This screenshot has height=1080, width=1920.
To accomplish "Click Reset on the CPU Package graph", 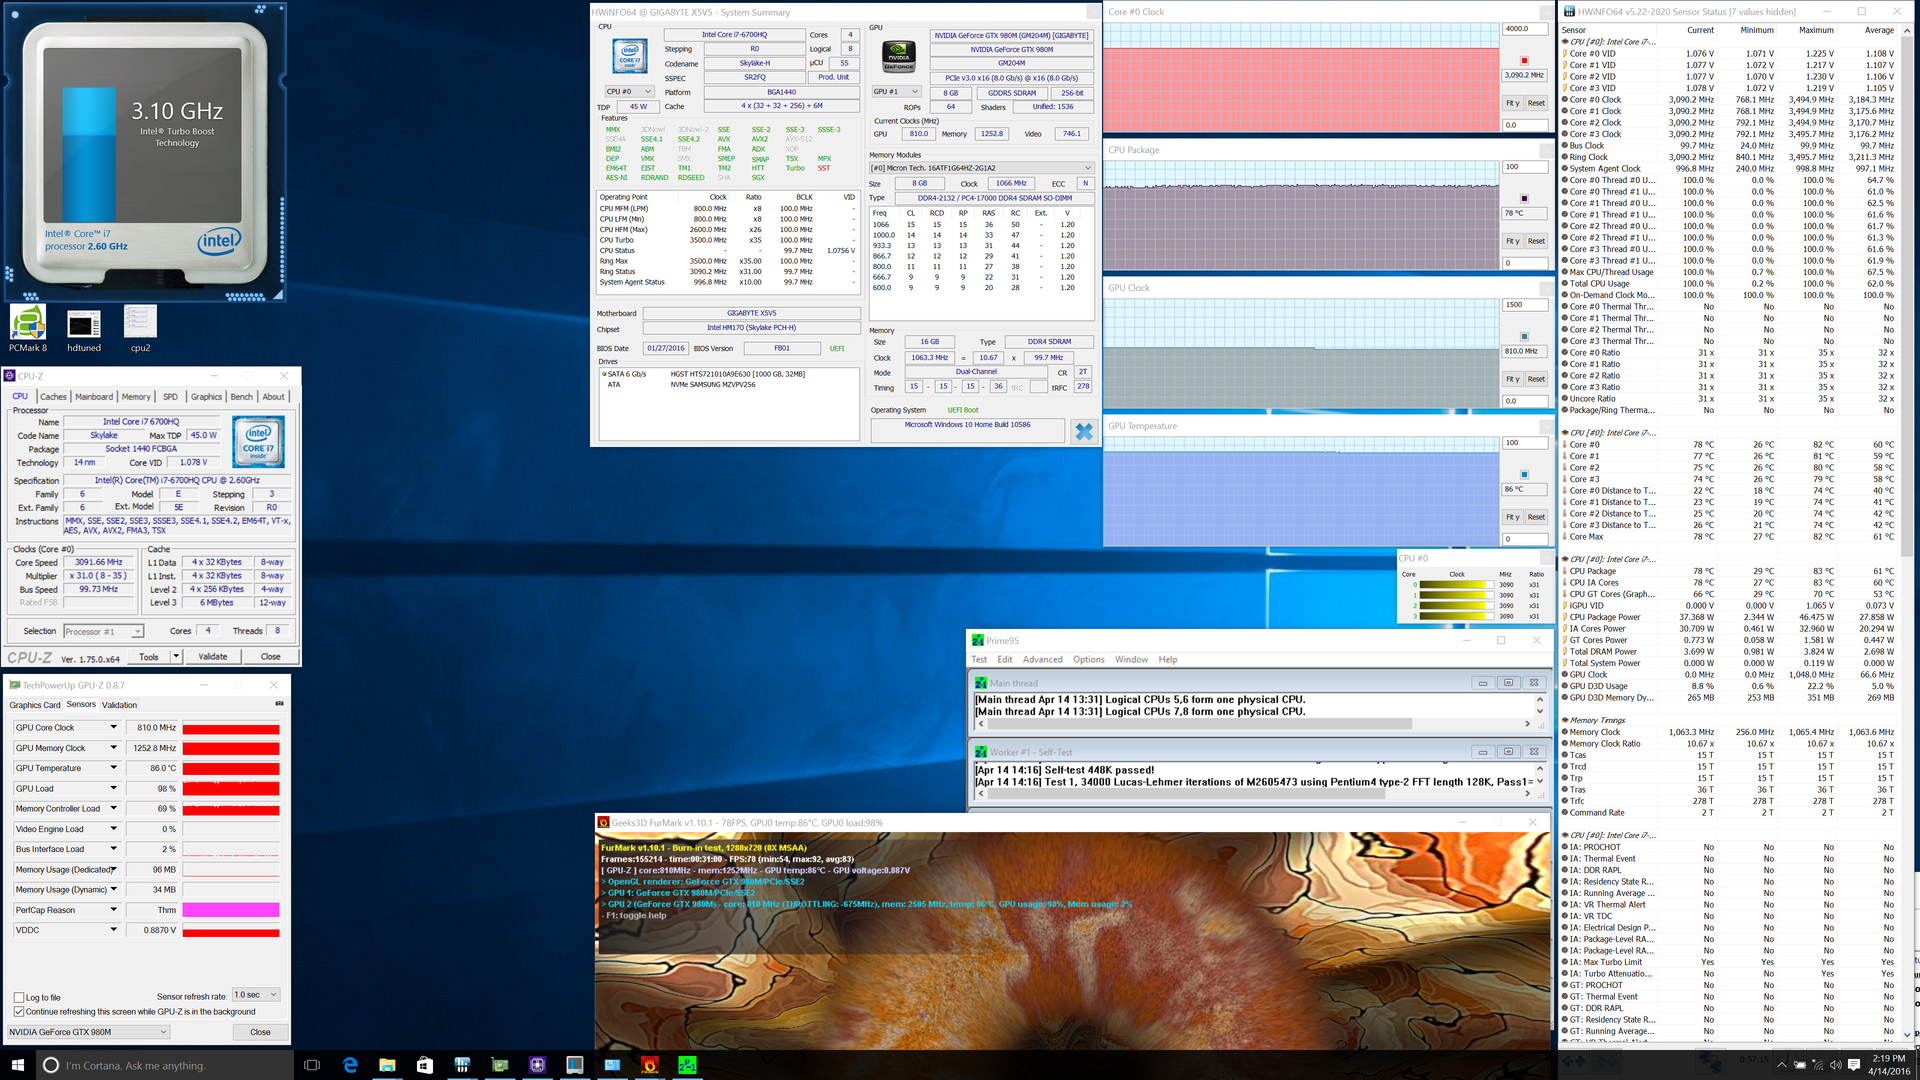I will 1536,241.
